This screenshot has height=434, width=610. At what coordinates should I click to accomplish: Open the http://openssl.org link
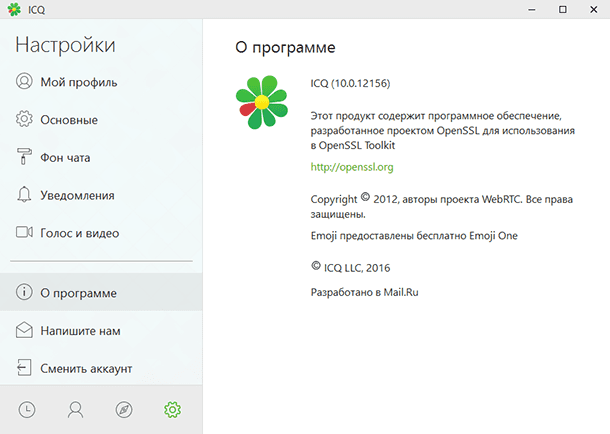click(x=352, y=167)
